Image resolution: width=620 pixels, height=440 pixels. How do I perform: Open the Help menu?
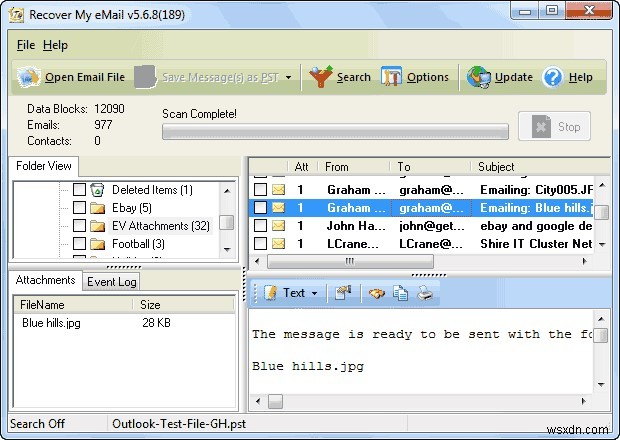55,45
